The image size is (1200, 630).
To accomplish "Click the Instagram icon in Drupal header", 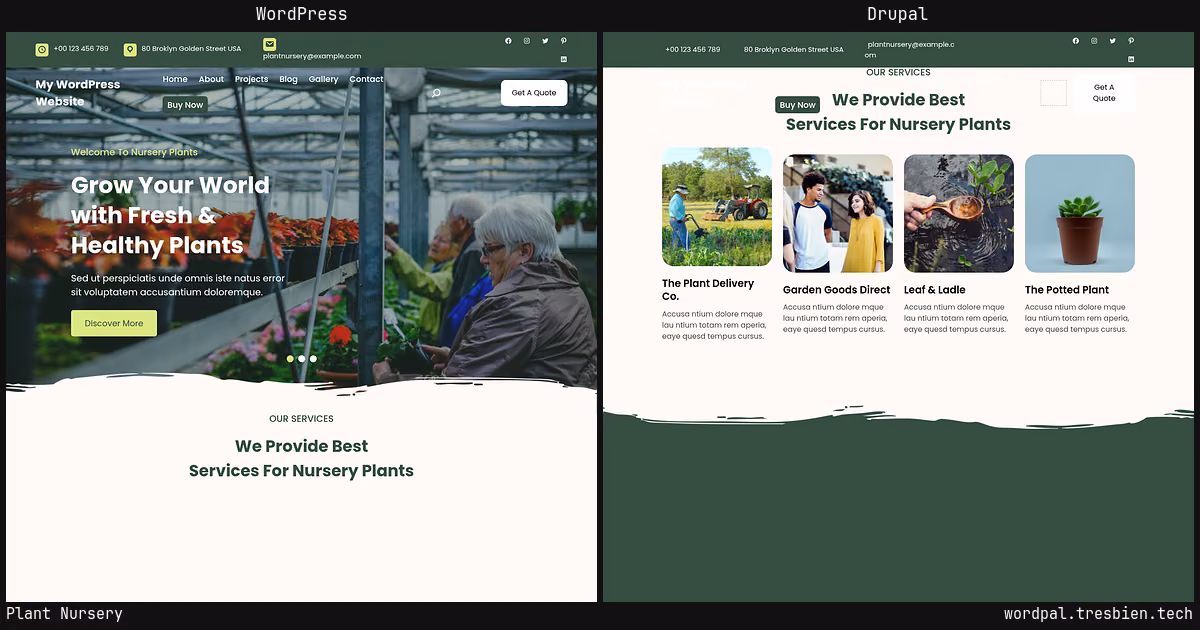I will click(x=1094, y=41).
